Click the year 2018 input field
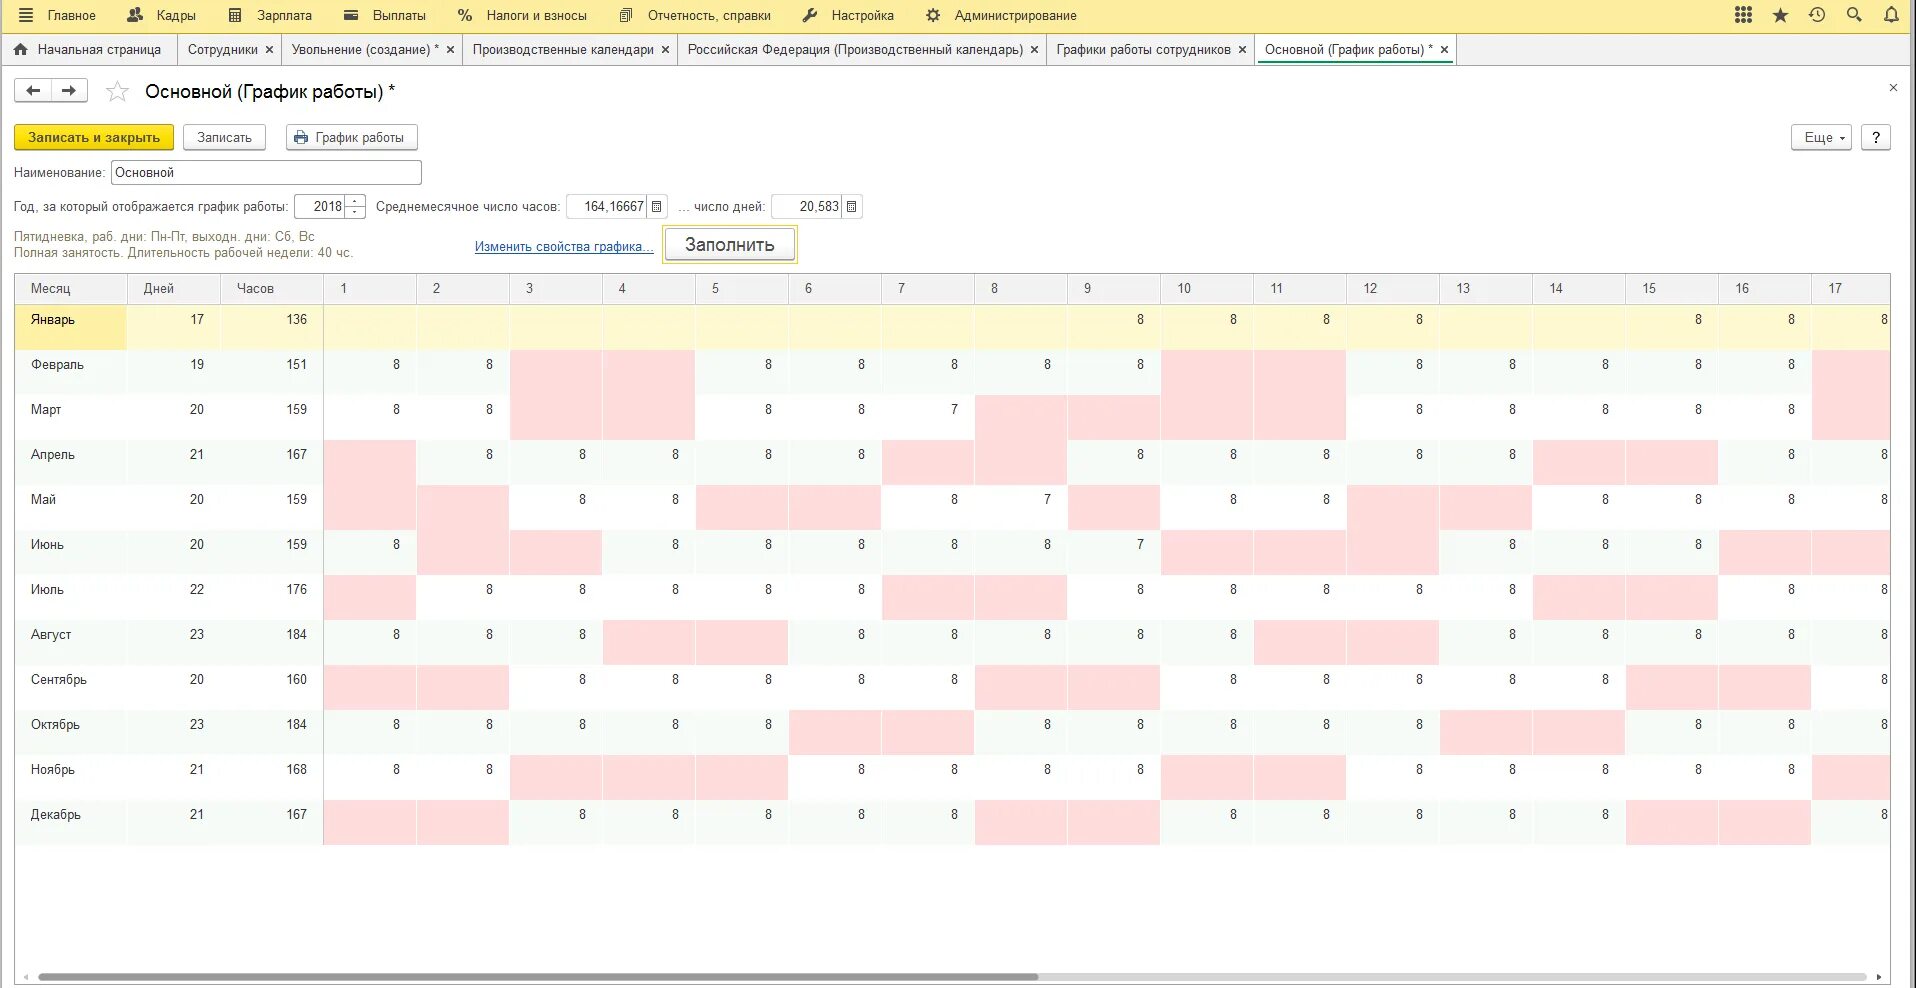This screenshot has height=988, width=1916. [320, 207]
